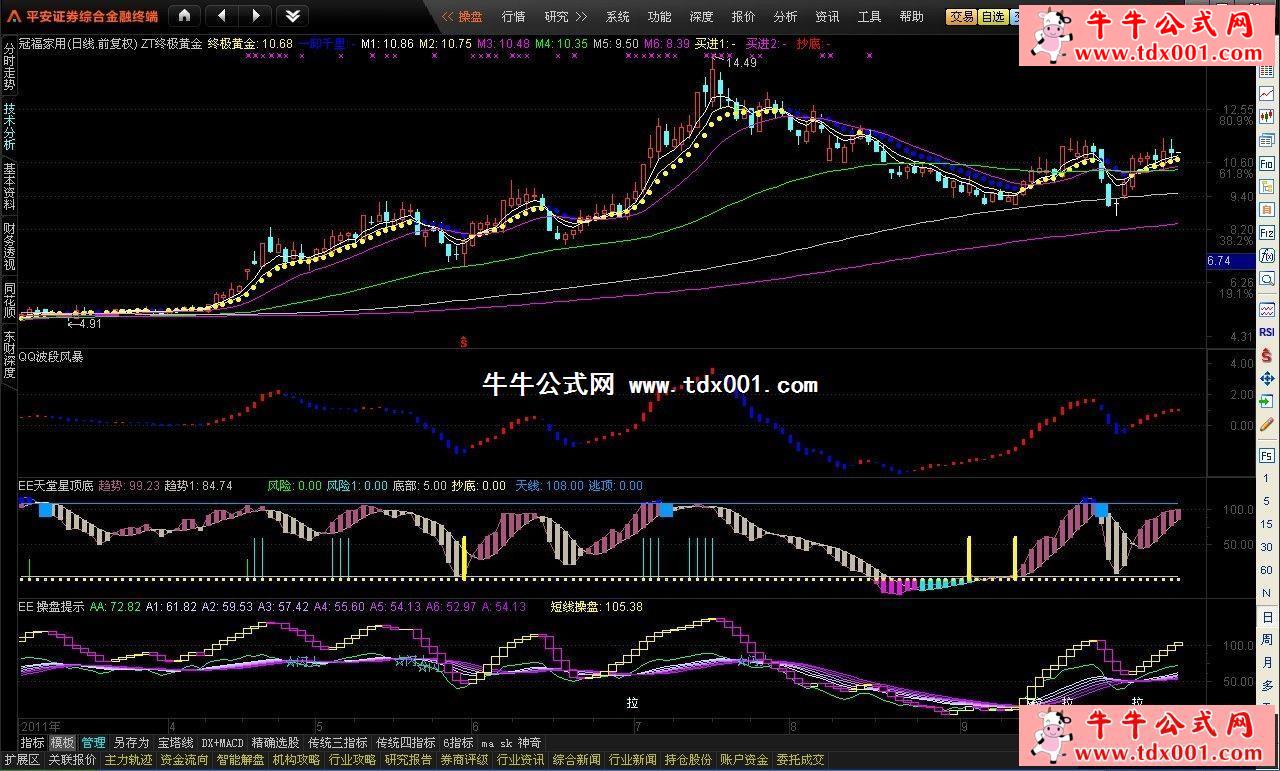This screenshot has width=1280, height=771.
Task: Click the f(x) formula icon
Action: (1267, 255)
